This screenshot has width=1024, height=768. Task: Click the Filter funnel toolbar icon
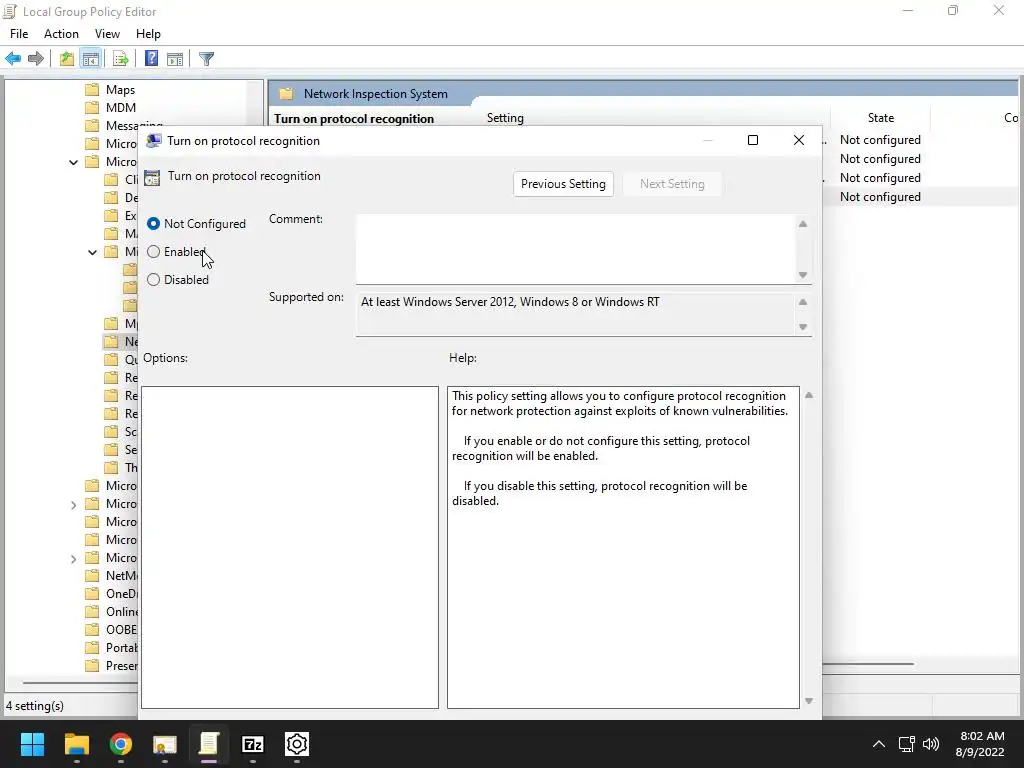(206, 59)
